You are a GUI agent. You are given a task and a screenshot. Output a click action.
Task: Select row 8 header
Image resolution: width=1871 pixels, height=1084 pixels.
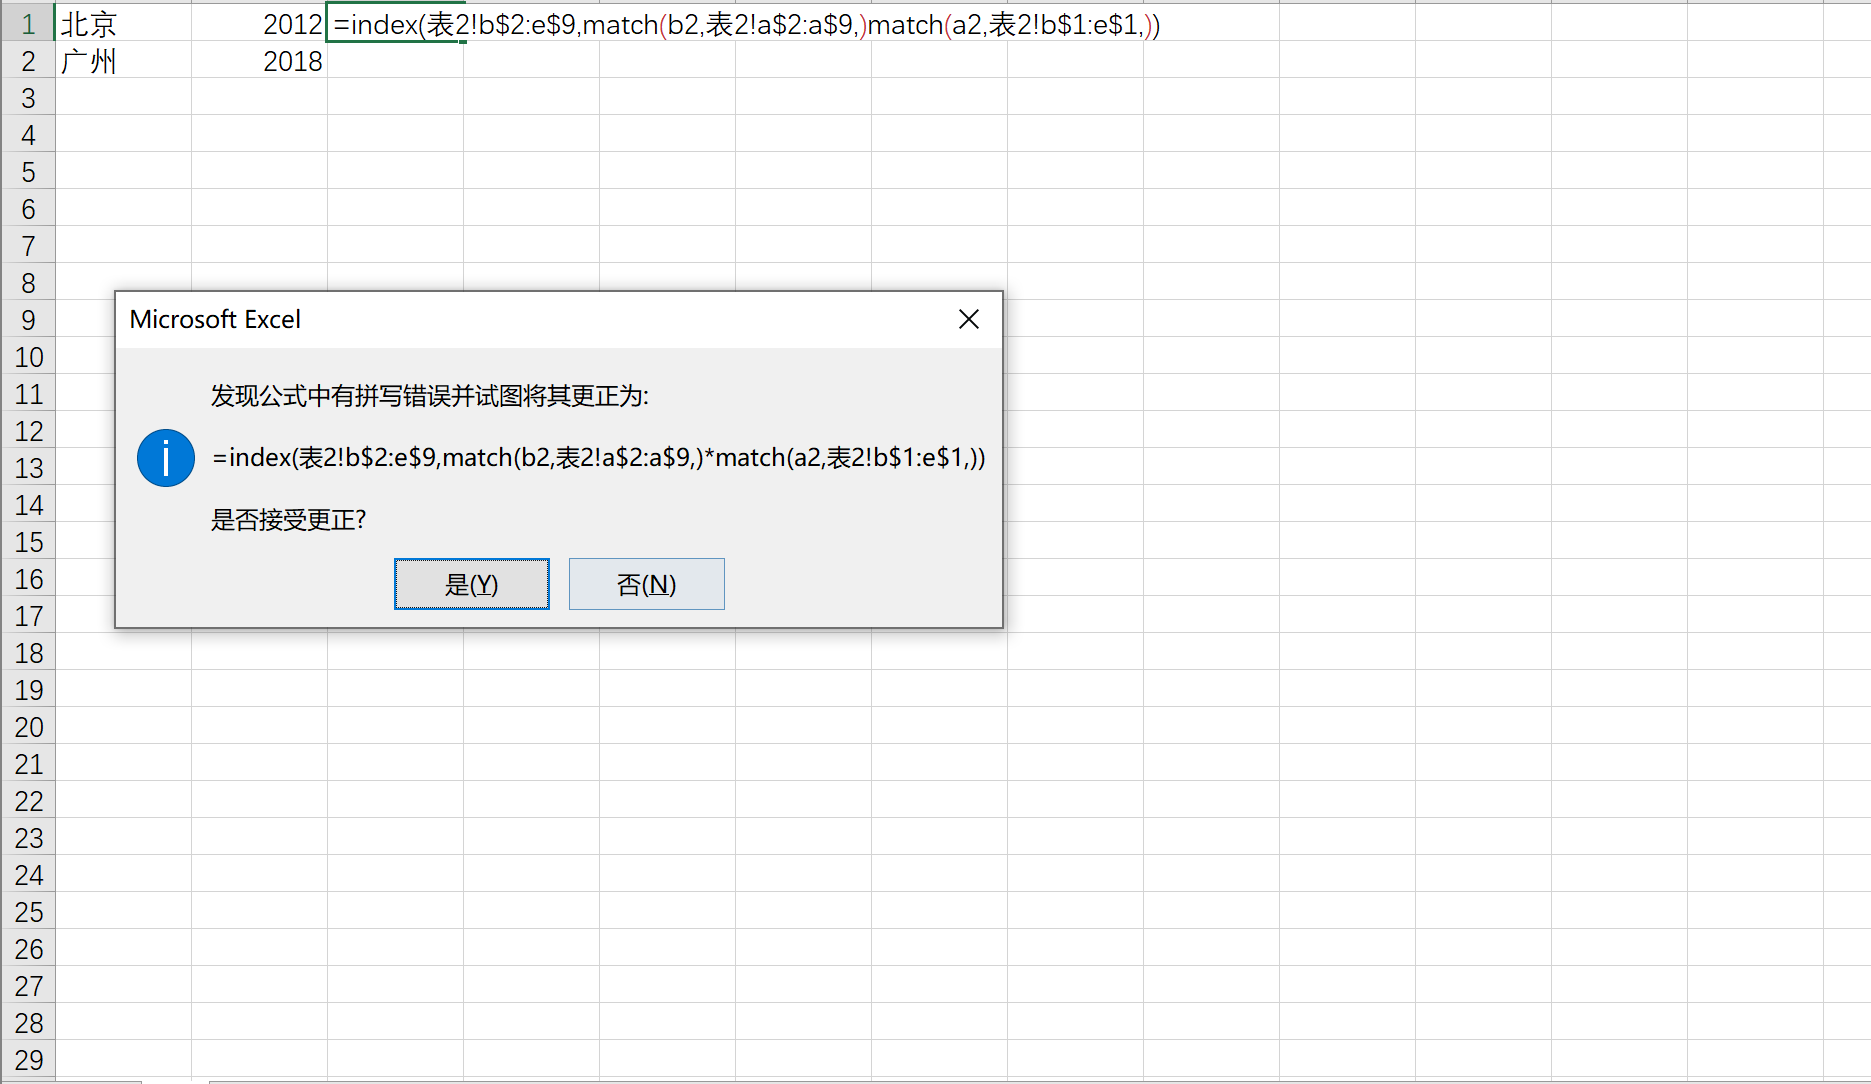(x=28, y=283)
